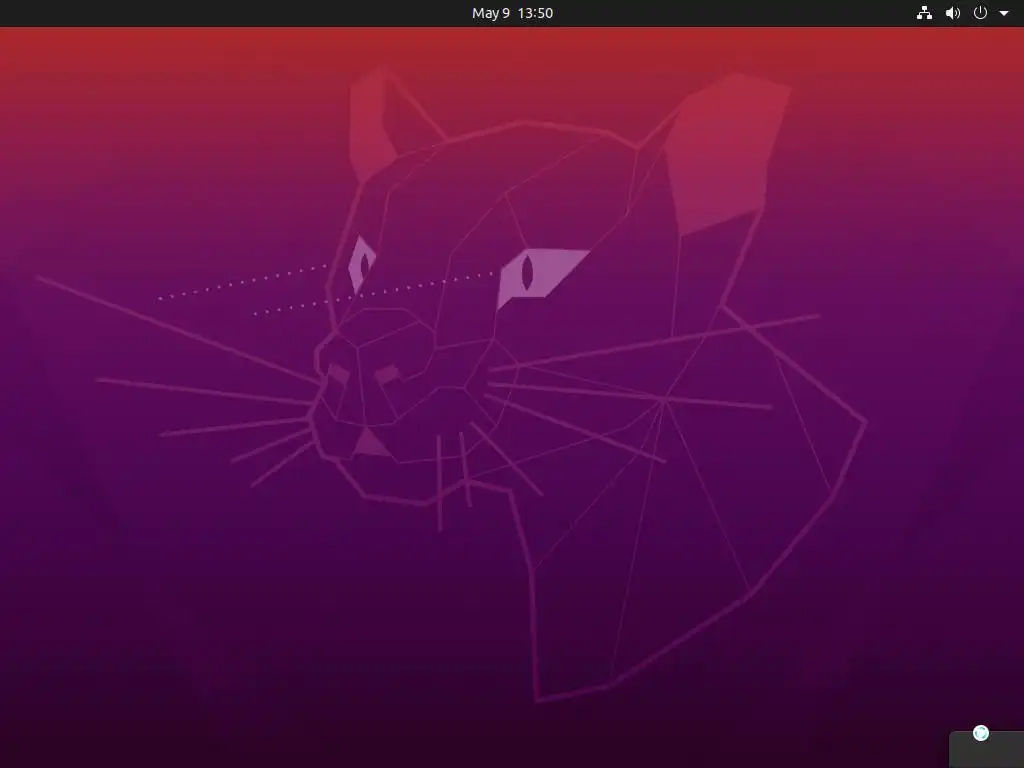Click the volume speaker icon

pyautogui.click(x=953, y=13)
